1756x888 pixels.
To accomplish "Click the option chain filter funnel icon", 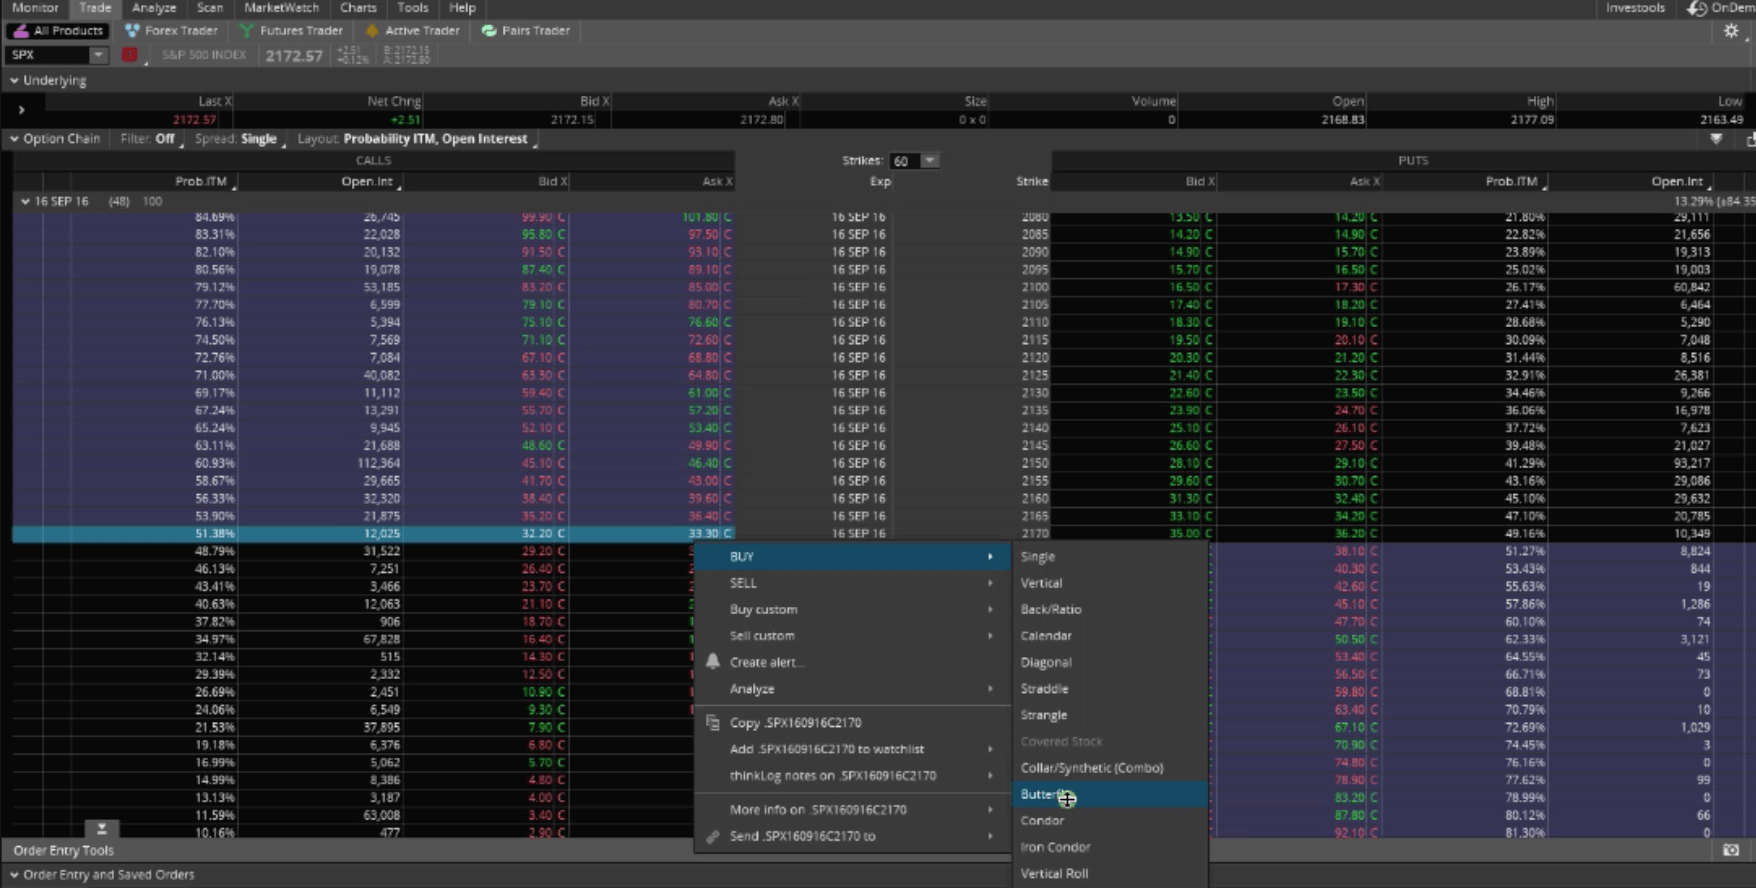I will (x=1716, y=139).
